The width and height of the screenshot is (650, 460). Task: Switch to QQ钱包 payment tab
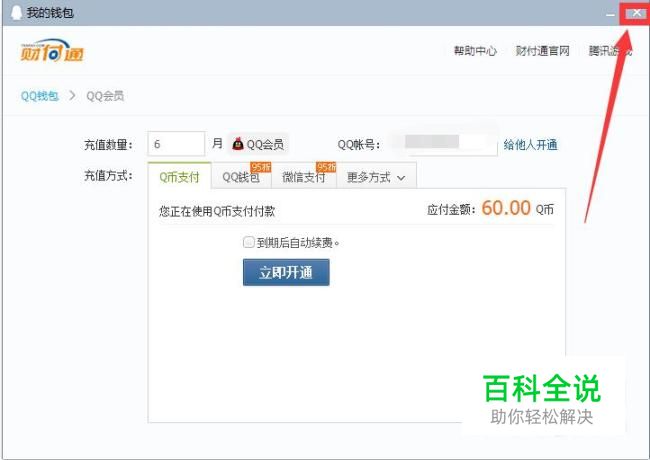(241, 177)
